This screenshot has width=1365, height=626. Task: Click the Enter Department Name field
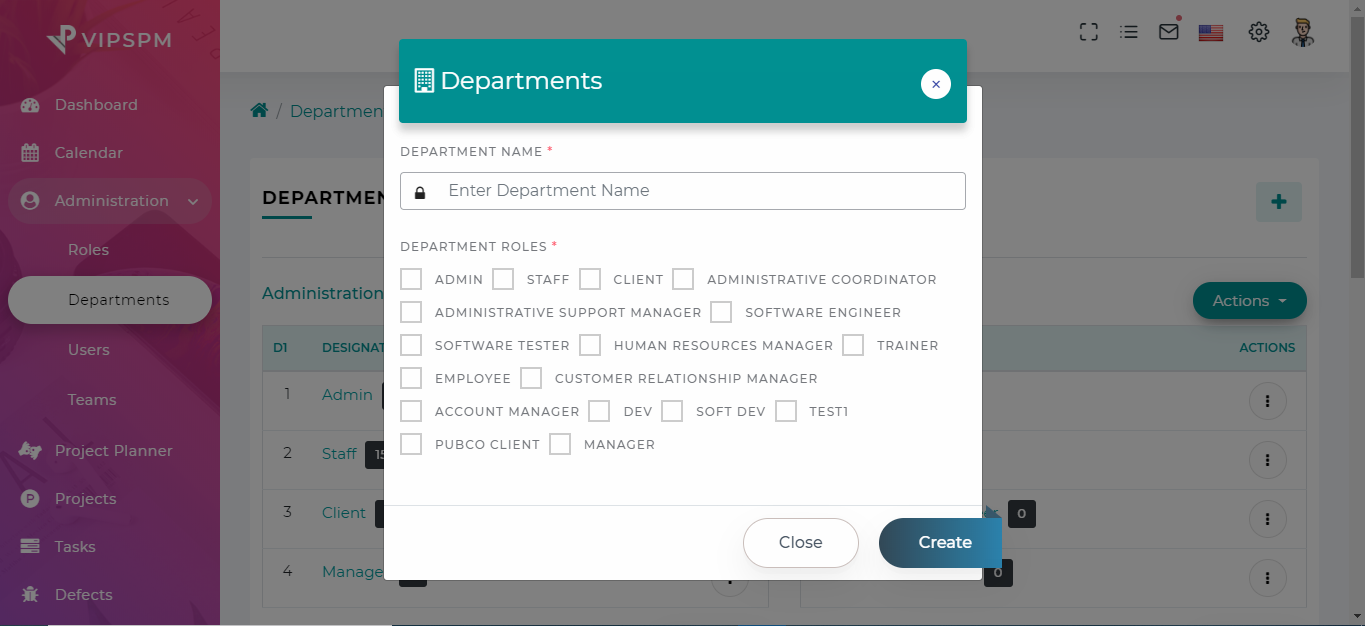coord(683,190)
